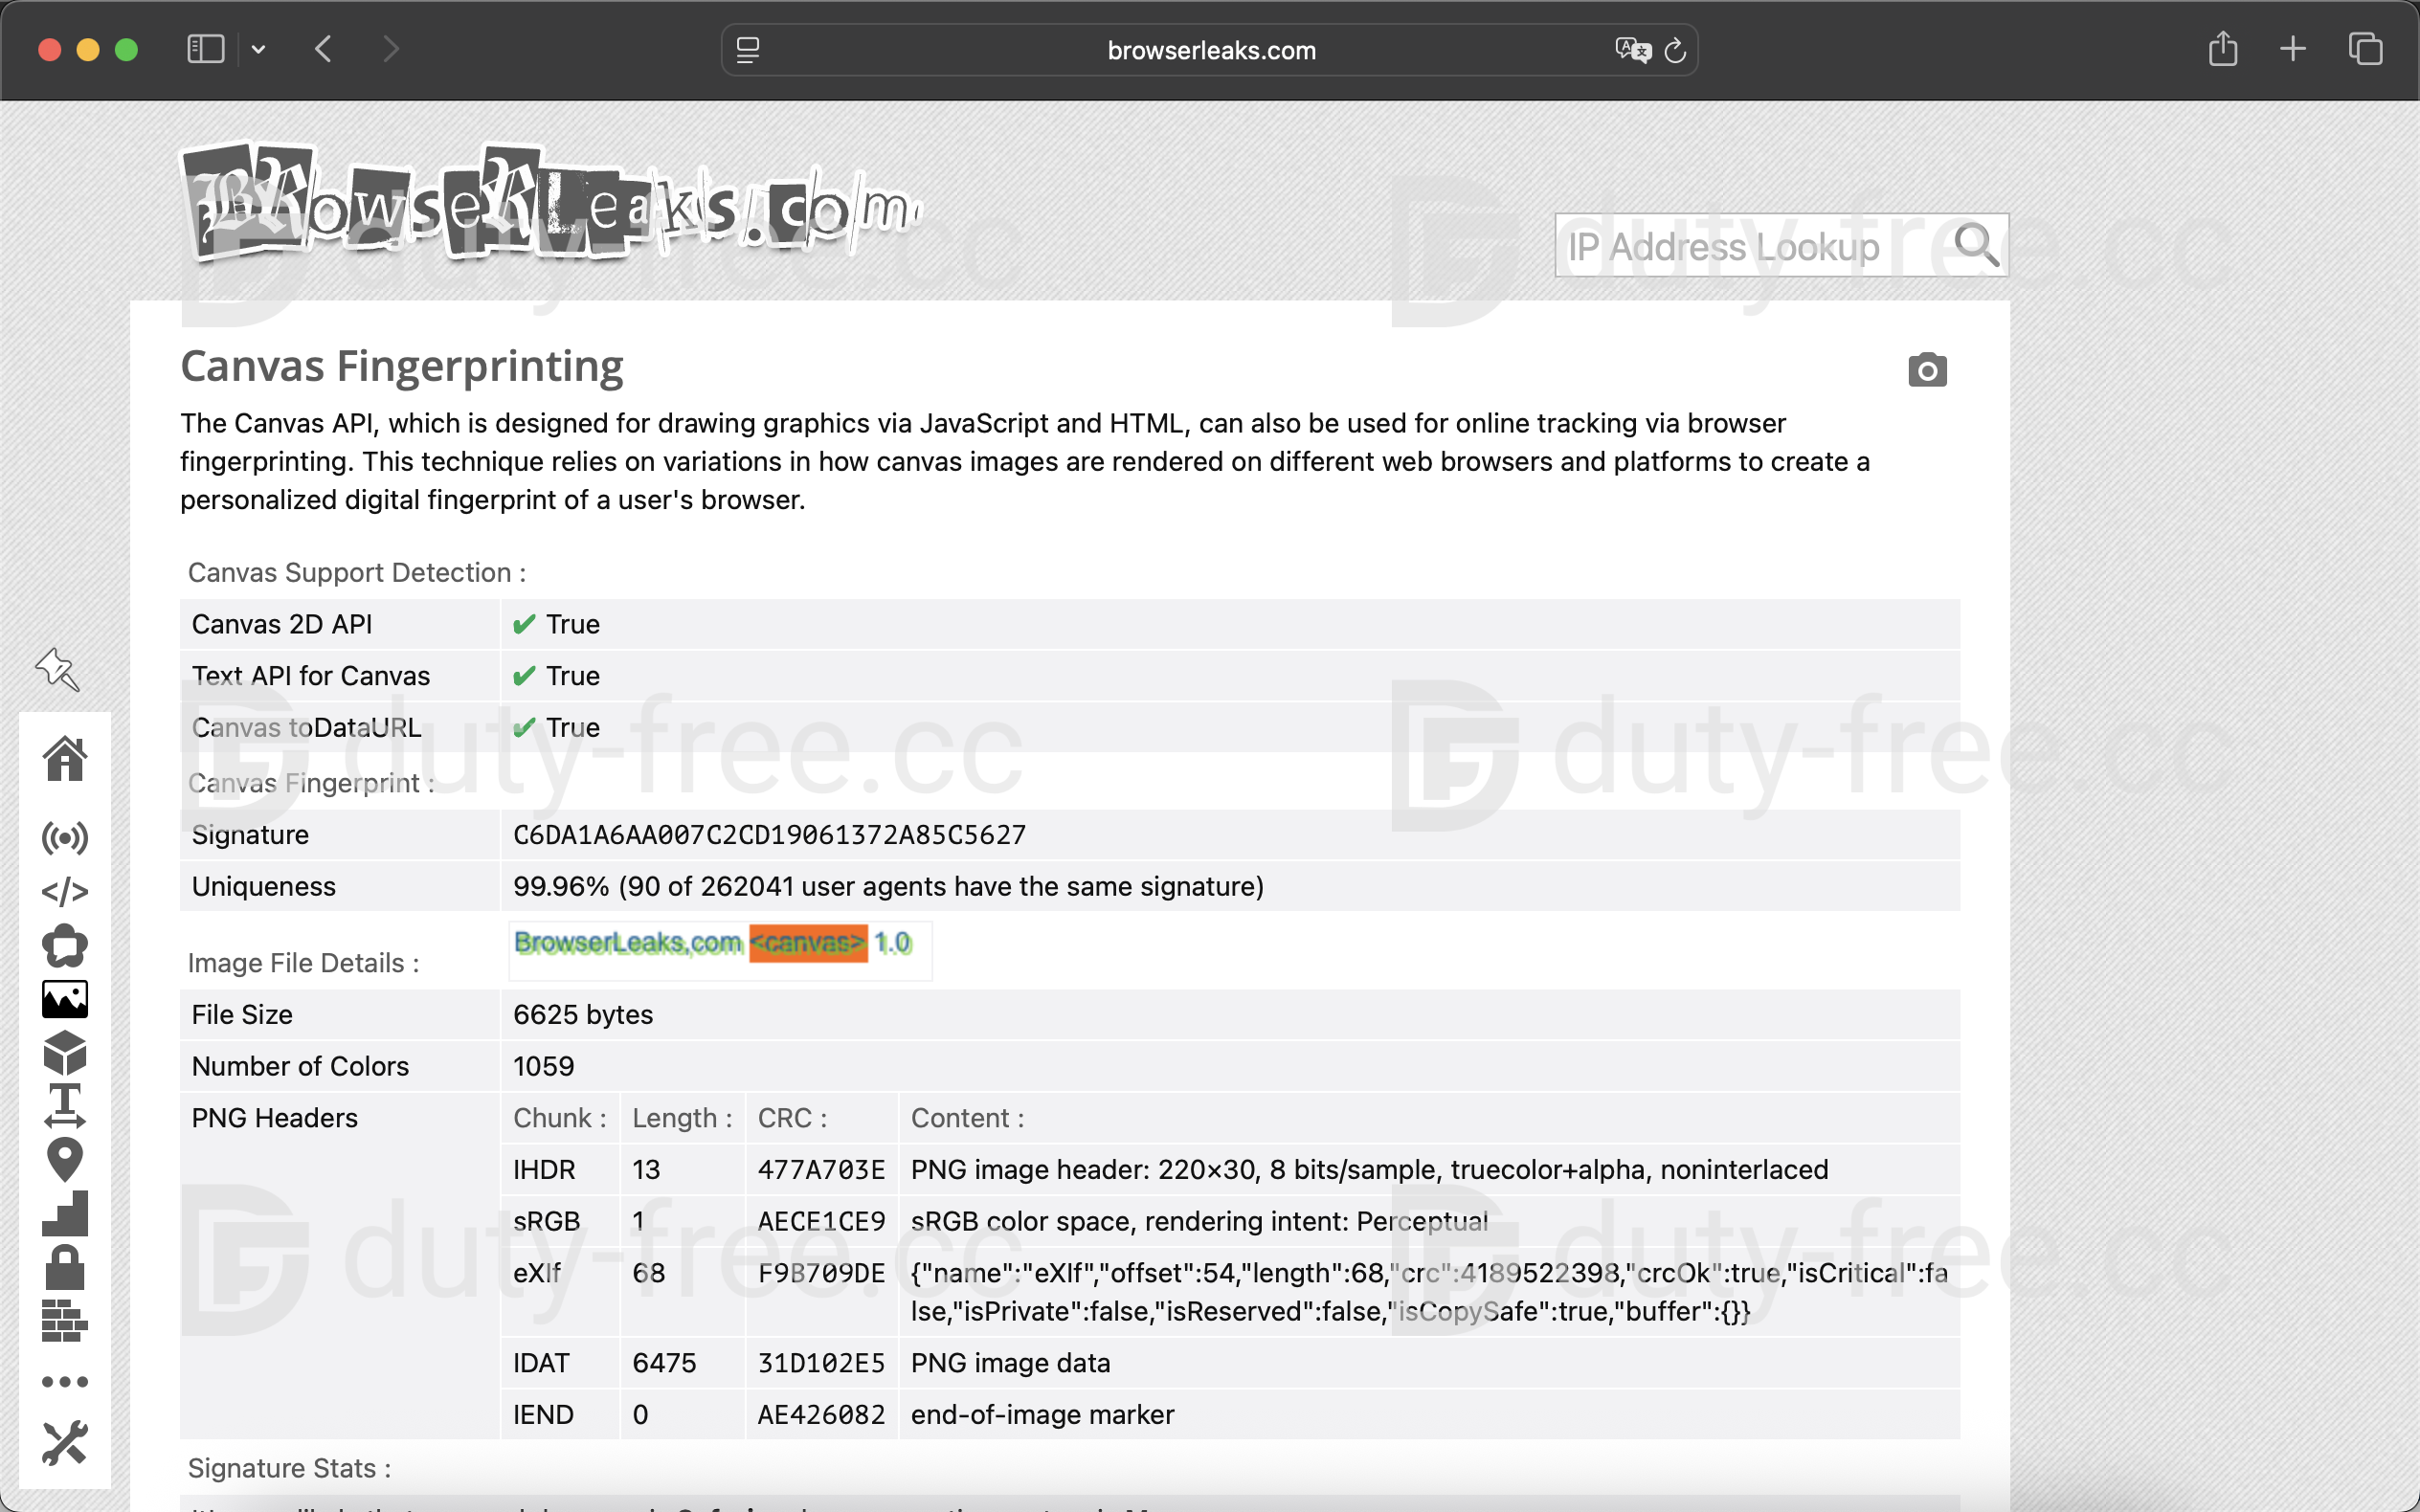Open the WebGL cube icon
Screen dimensions: 2420x1512
point(65,1052)
